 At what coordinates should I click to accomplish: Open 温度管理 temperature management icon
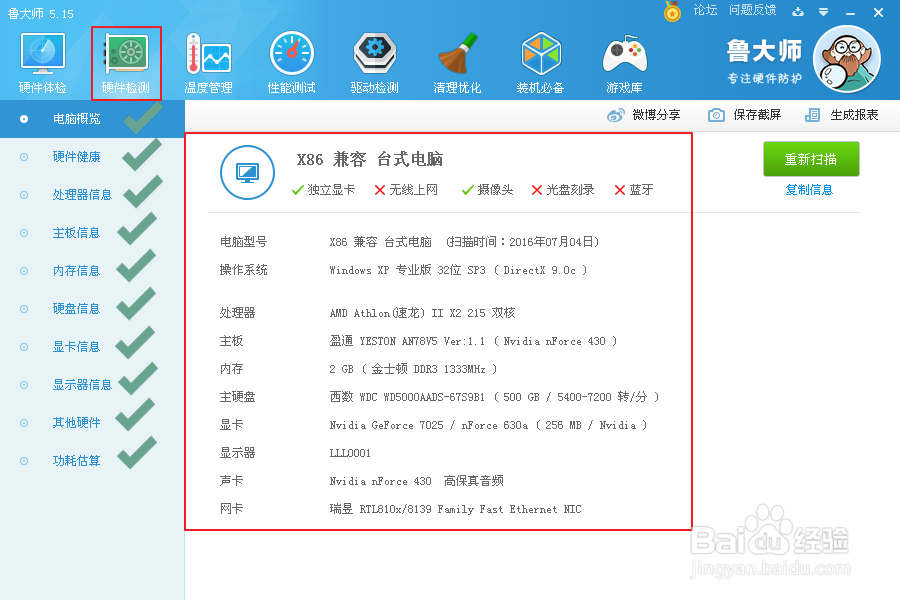208,63
